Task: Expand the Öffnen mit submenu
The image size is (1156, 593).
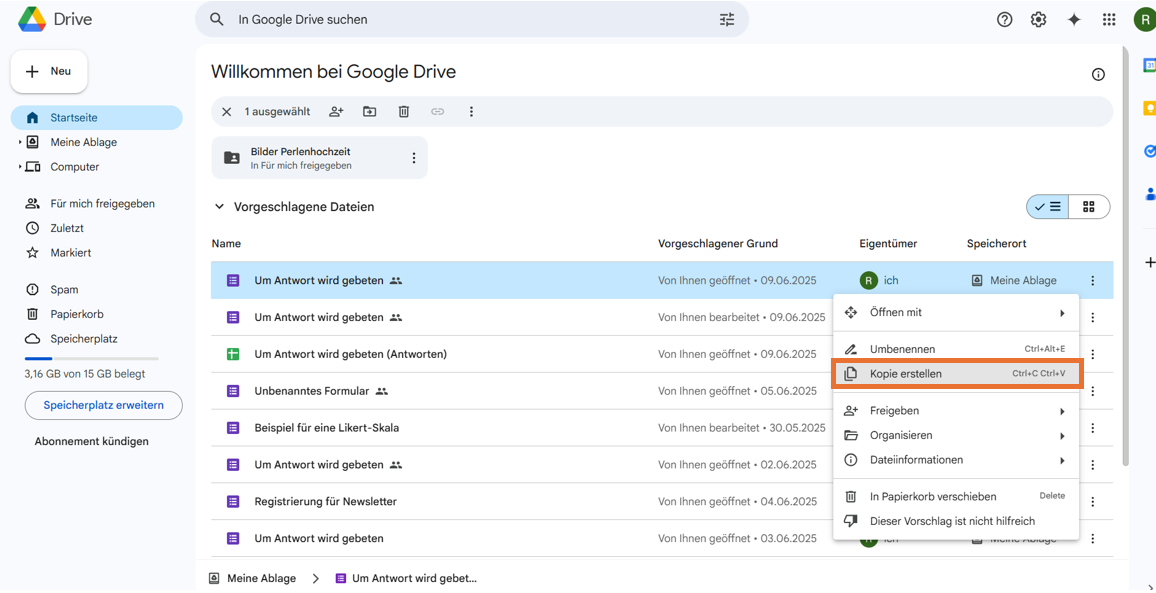Action: pos(1062,313)
